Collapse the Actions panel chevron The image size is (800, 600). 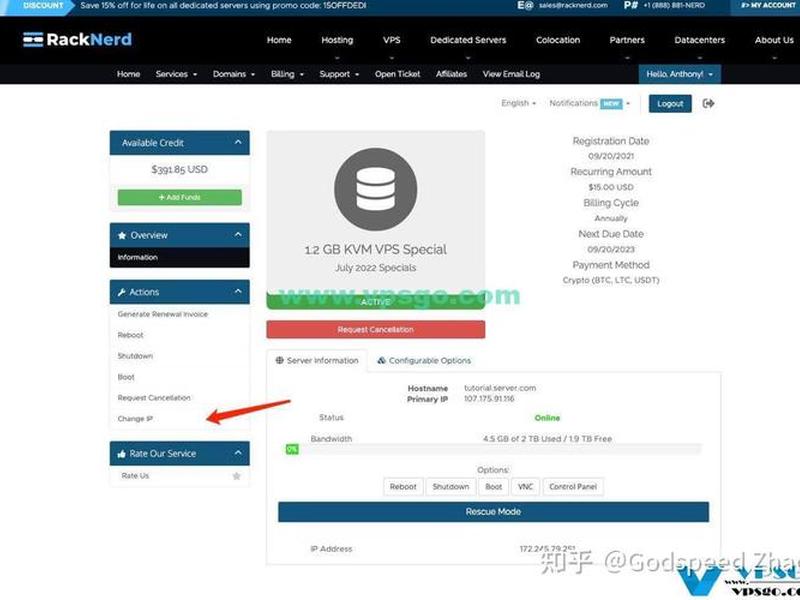point(238,291)
